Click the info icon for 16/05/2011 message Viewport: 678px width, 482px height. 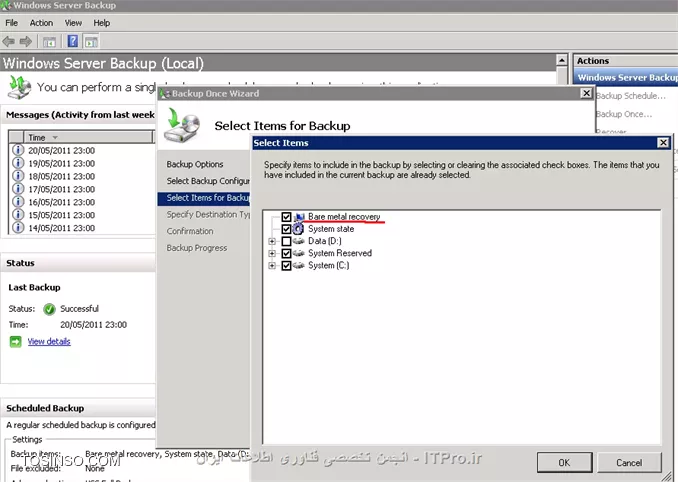18,202
